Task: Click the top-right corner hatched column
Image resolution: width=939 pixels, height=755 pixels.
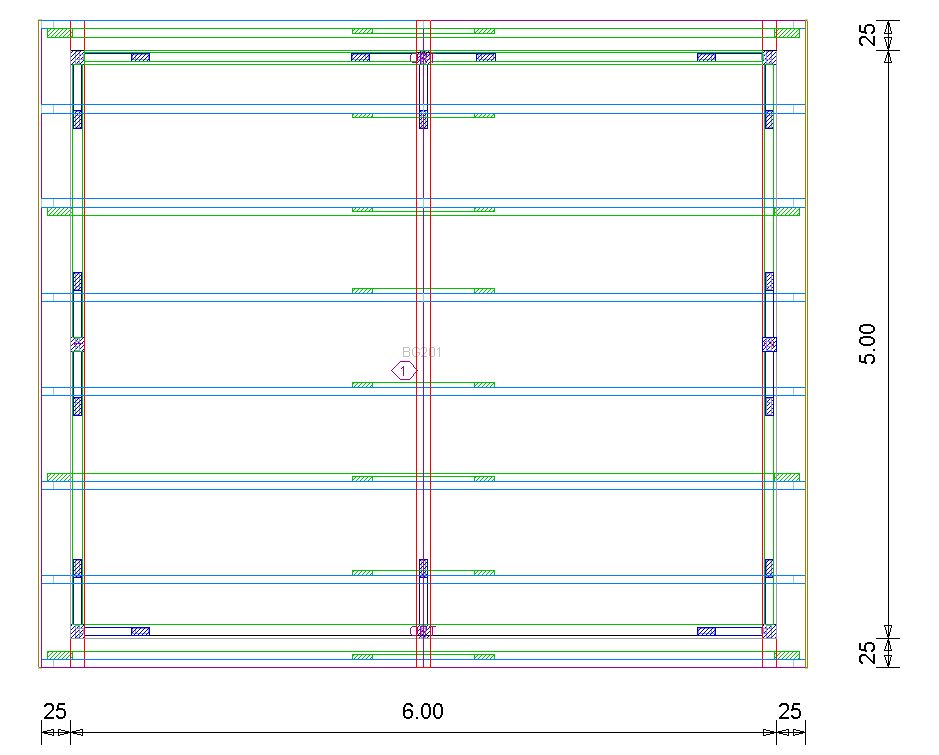Action: tap(769, 58)
